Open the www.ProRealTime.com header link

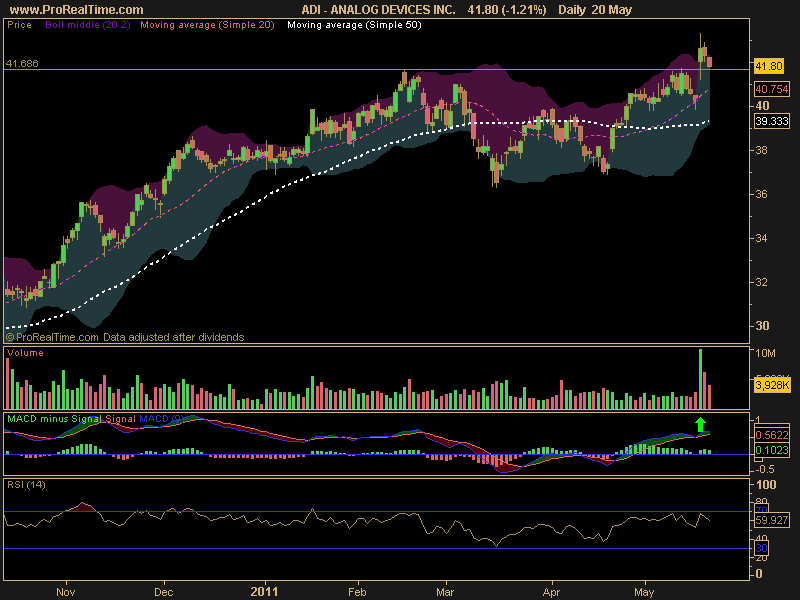77,10
